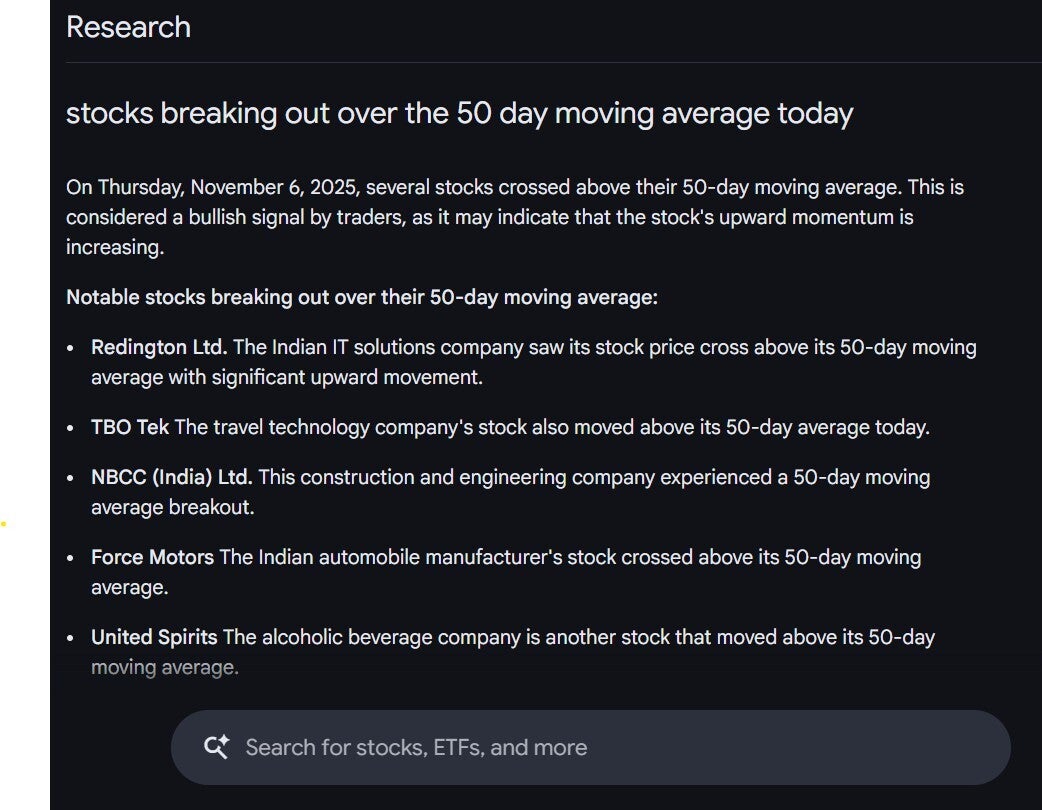Screen dimensions: 1042x810
Task: Open the Force Motors stock entry
Action: pyautogui.click(x=150, y=557)
